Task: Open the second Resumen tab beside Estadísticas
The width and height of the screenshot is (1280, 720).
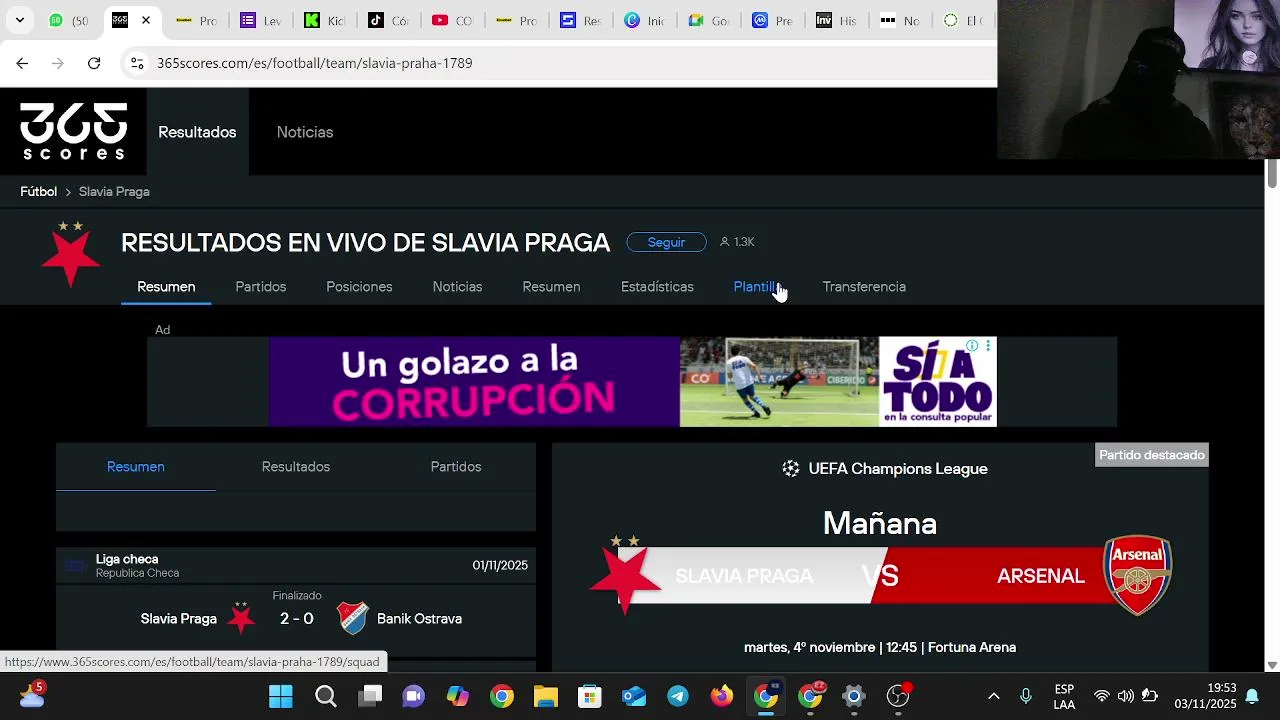Action: coord(551,287)
